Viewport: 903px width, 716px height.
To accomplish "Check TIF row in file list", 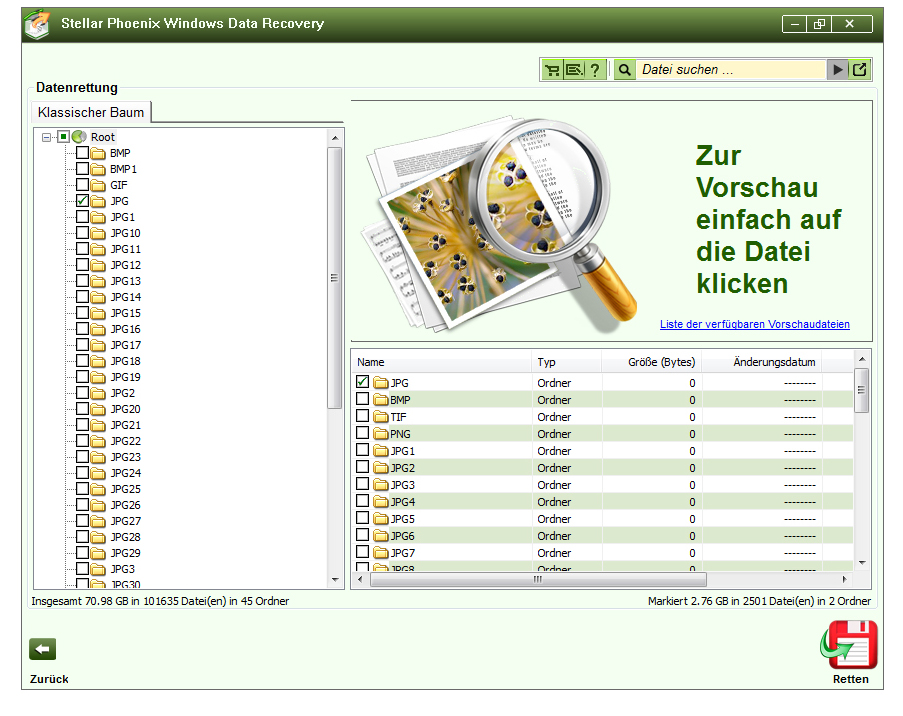I will click(362, 415).
